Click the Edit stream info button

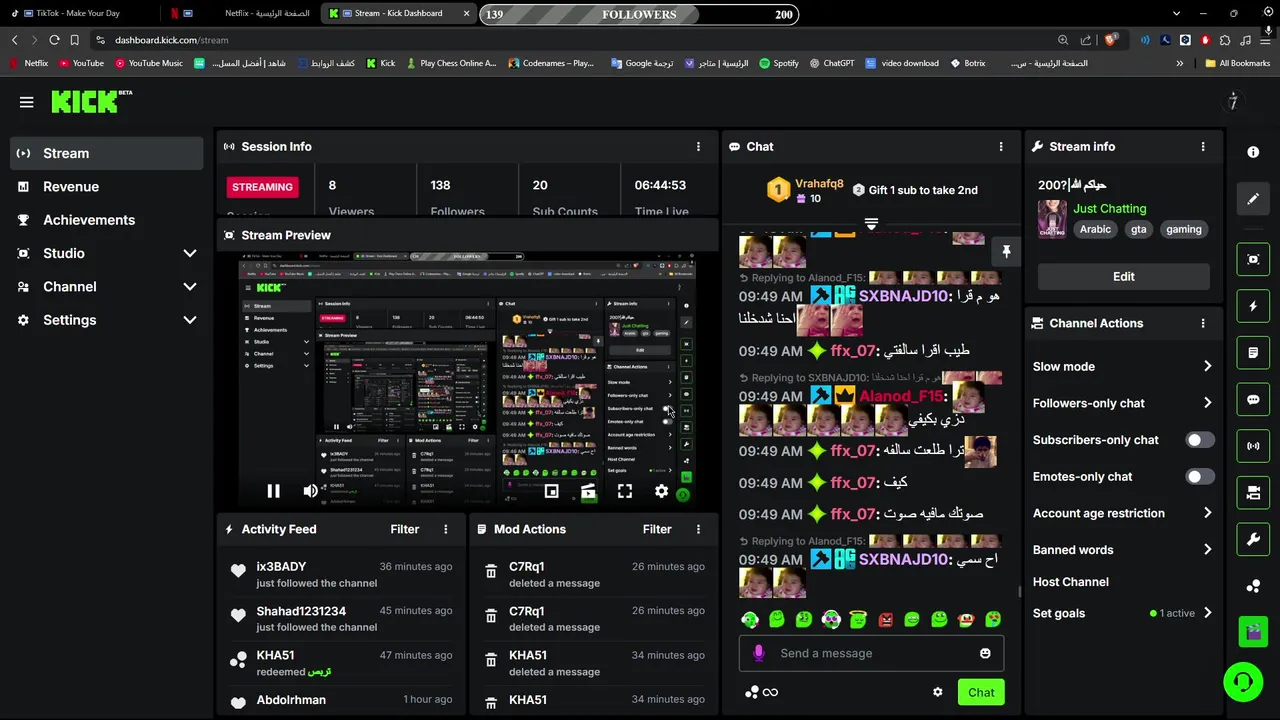1123,277
